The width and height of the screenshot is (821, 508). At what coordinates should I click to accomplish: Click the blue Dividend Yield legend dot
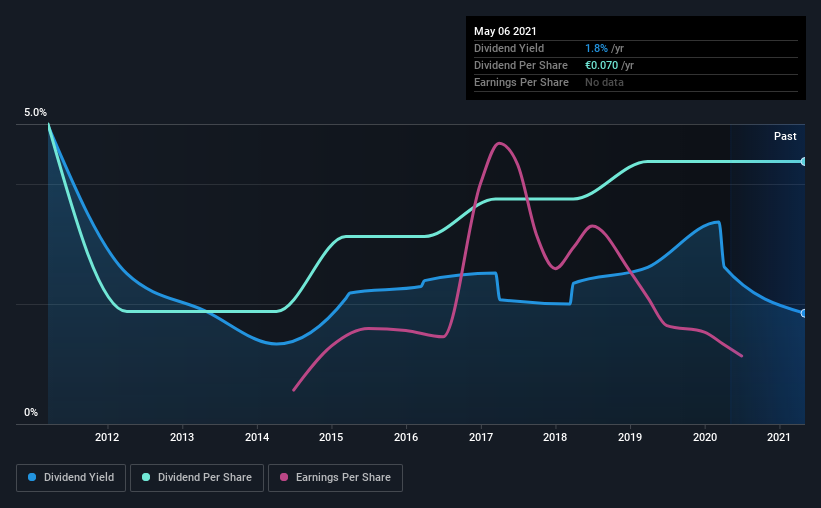[32, 477]
